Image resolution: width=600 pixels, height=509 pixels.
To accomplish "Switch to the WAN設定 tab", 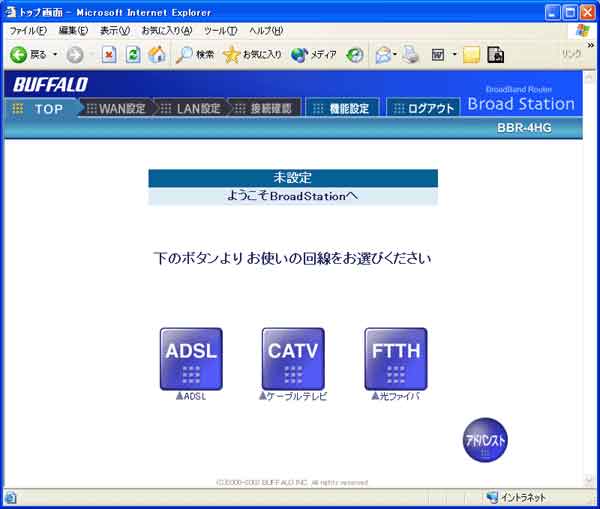I will [117, 109].
